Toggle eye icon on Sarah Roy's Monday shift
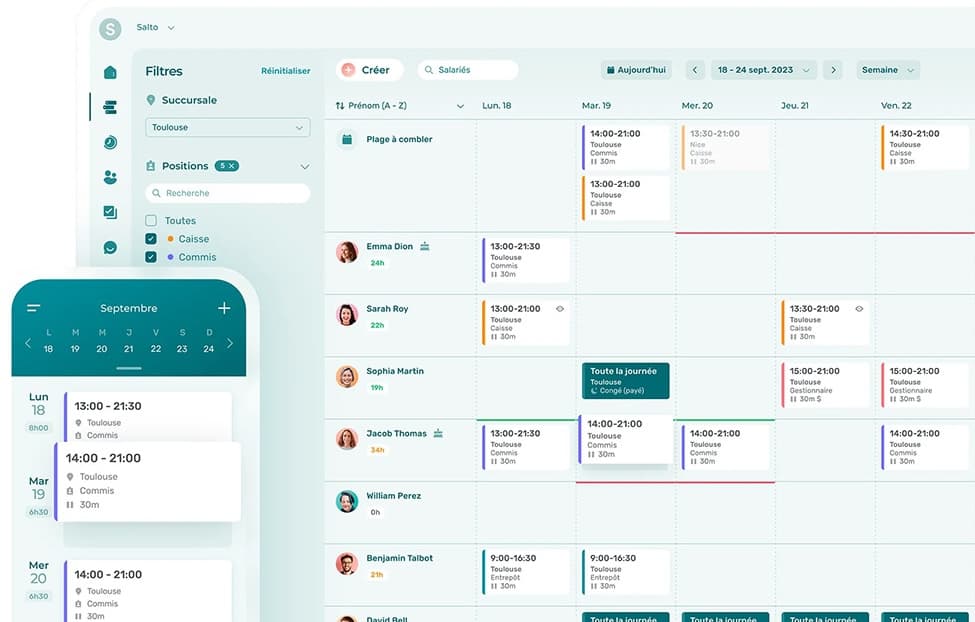The height and width of the screenshot is (622, 975). 560,309
